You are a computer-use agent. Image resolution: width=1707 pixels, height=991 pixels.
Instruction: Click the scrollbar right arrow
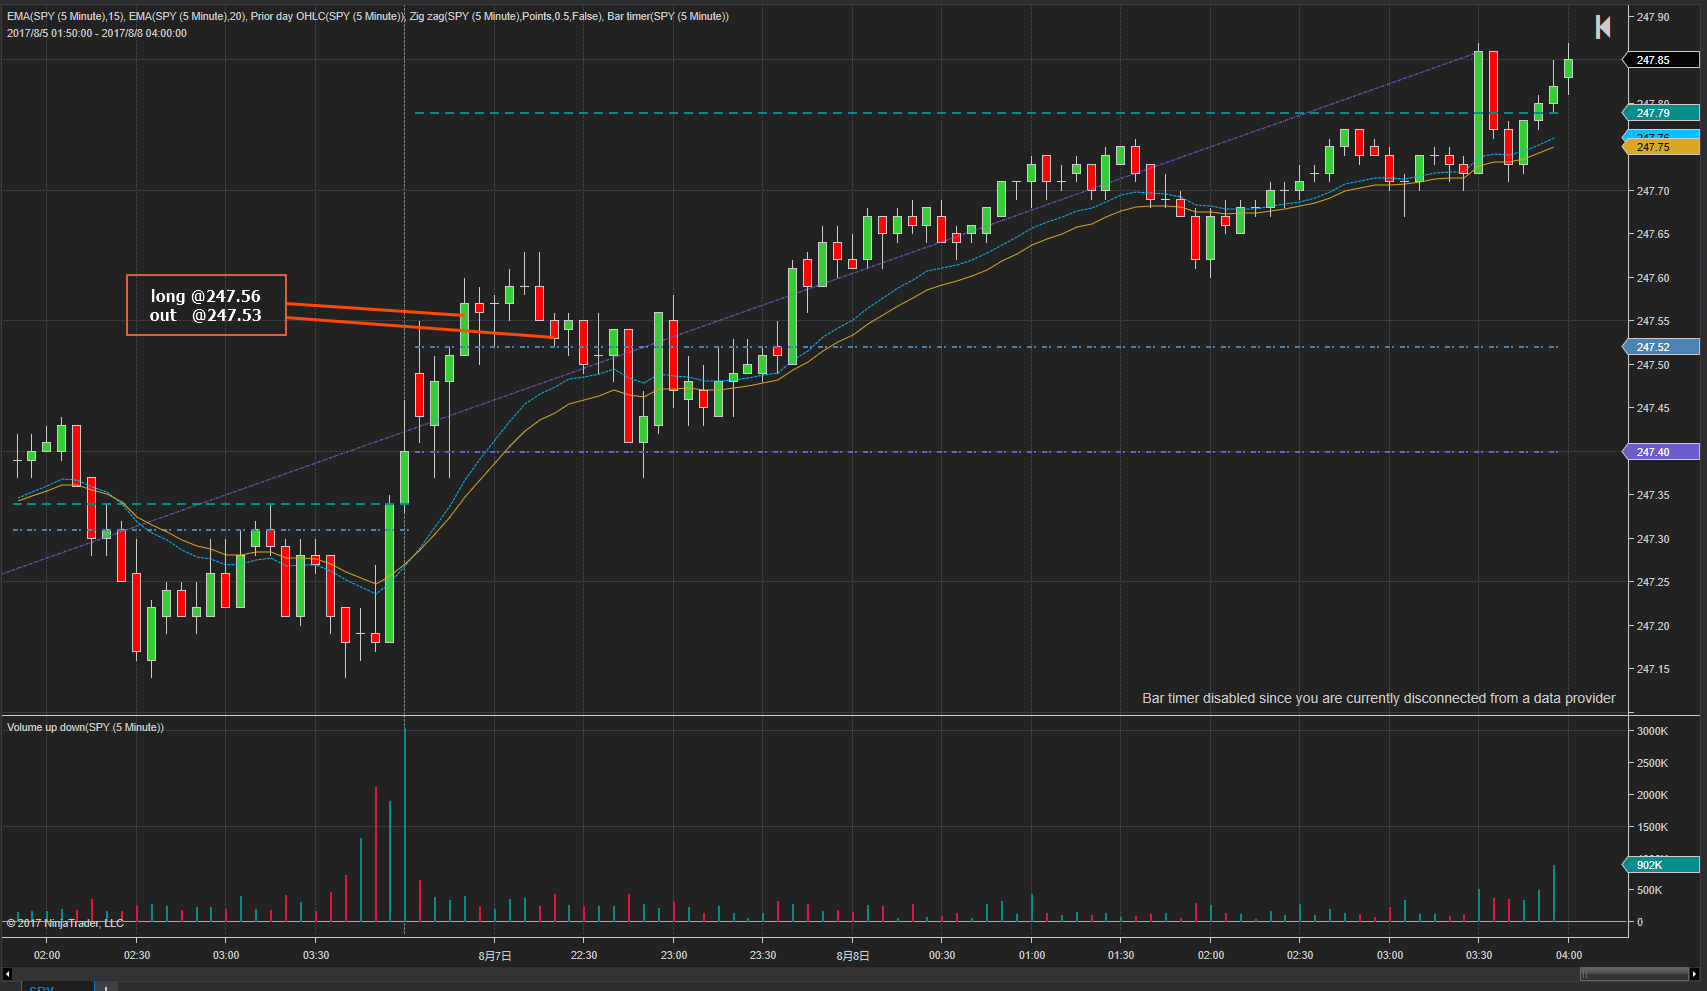tap(1693, 973)
